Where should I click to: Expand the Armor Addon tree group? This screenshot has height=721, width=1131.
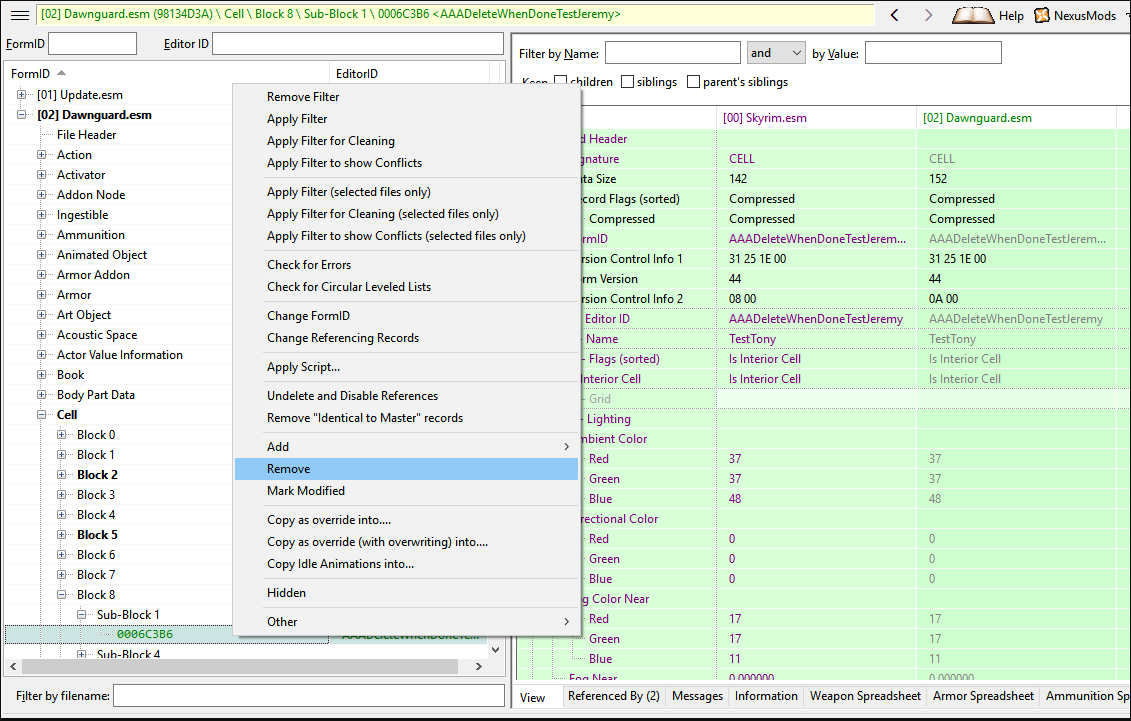pyautogui.click(x=42, y=275)
